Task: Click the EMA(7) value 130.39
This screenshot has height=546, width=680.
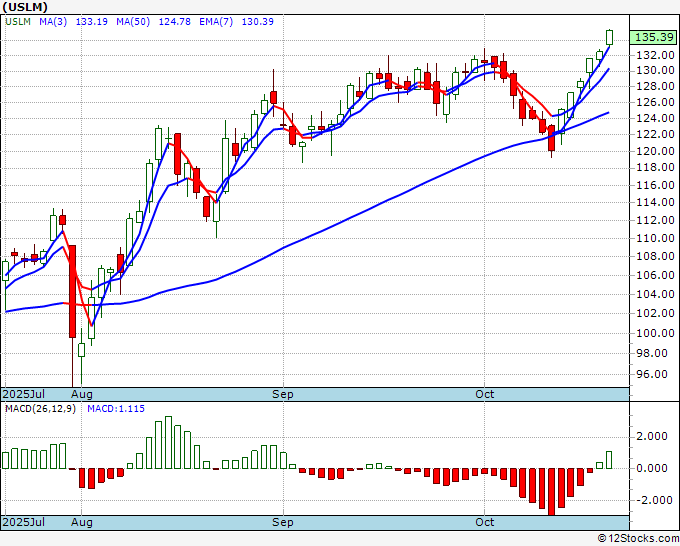Action: pos(257,21)
